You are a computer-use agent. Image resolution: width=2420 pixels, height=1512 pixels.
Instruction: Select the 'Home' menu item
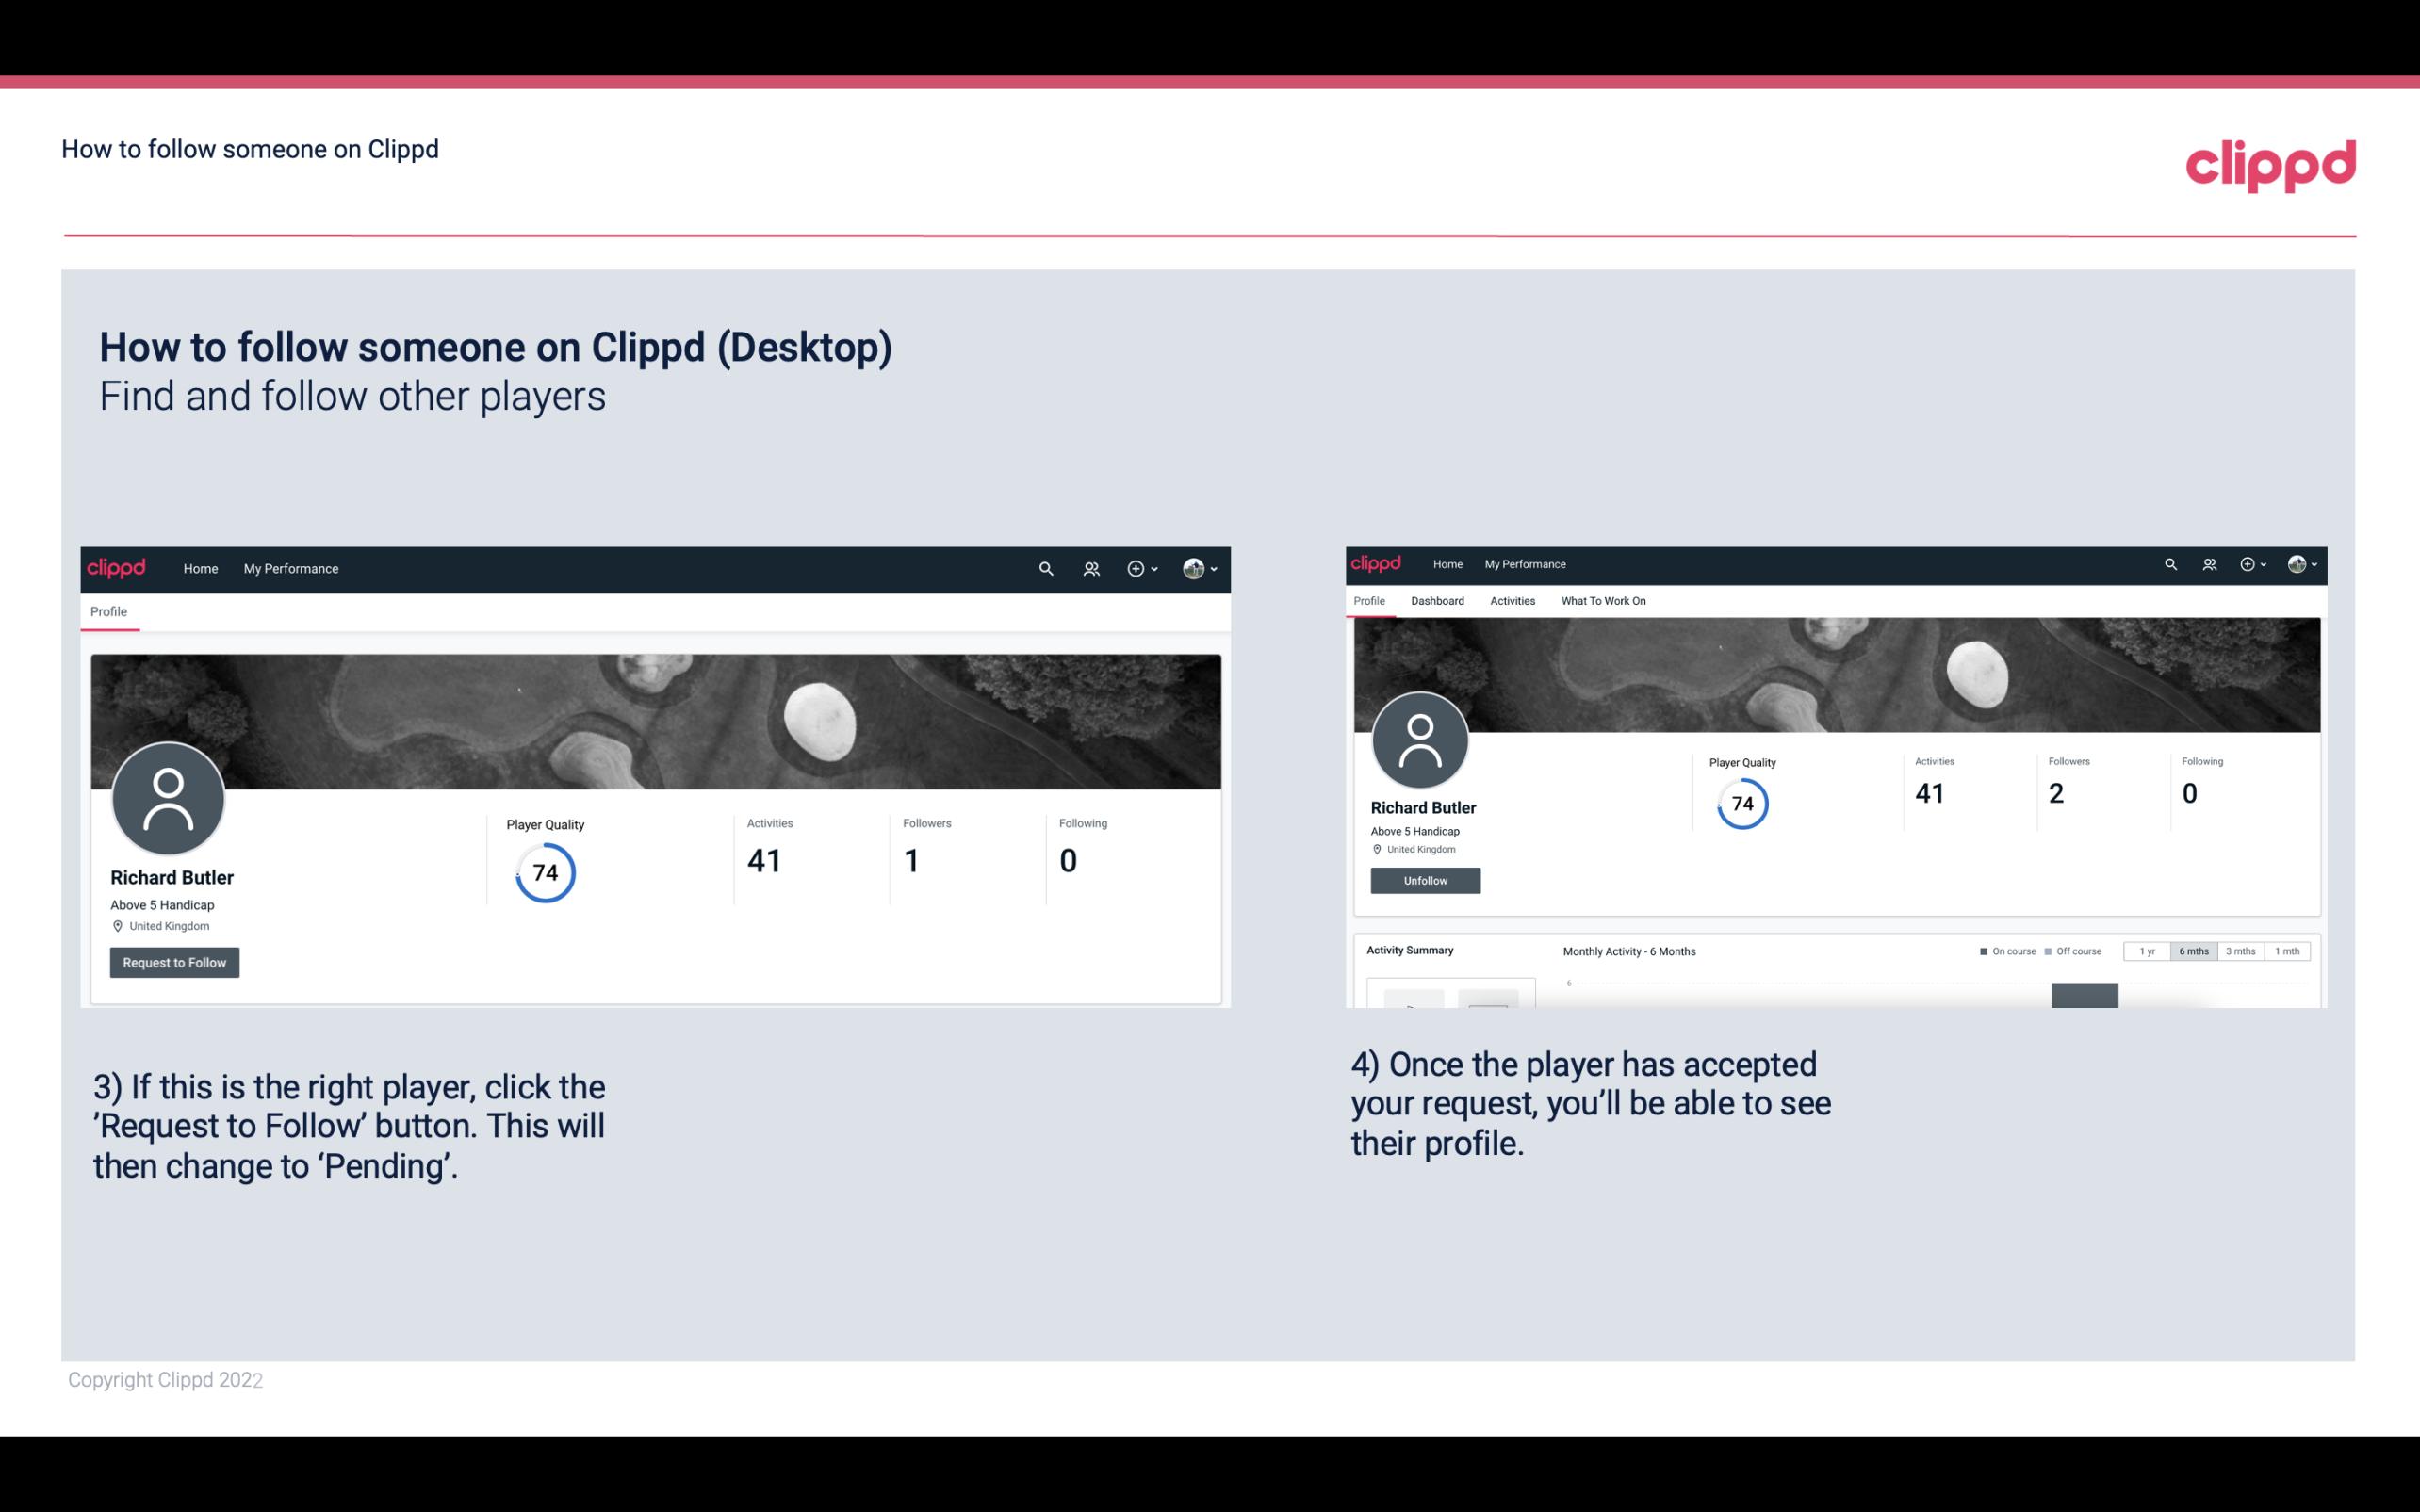point(199,568)
